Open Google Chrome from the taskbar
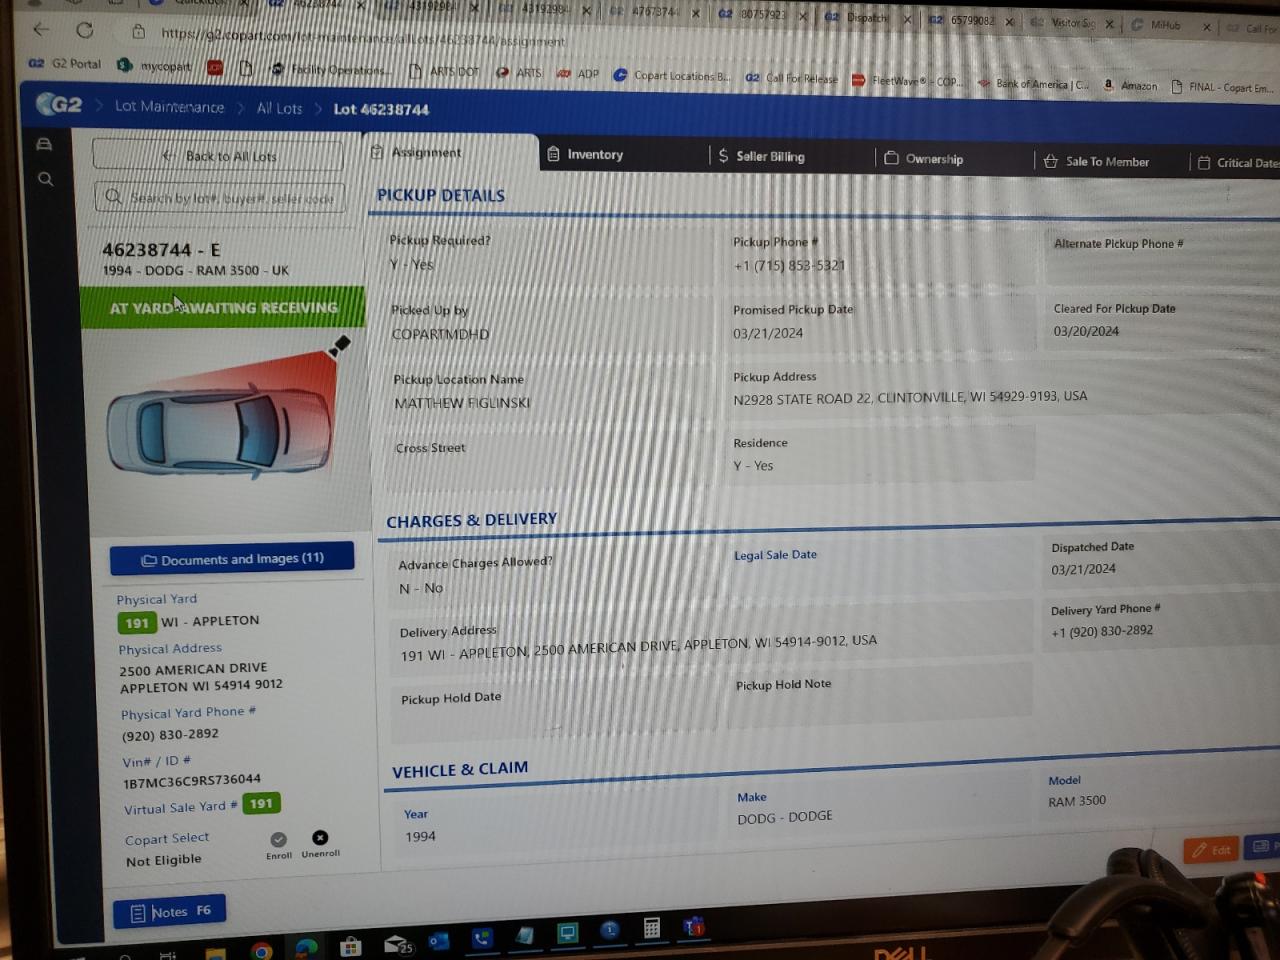The width and height of the screenshot is (1280, 960). point(261,951)
